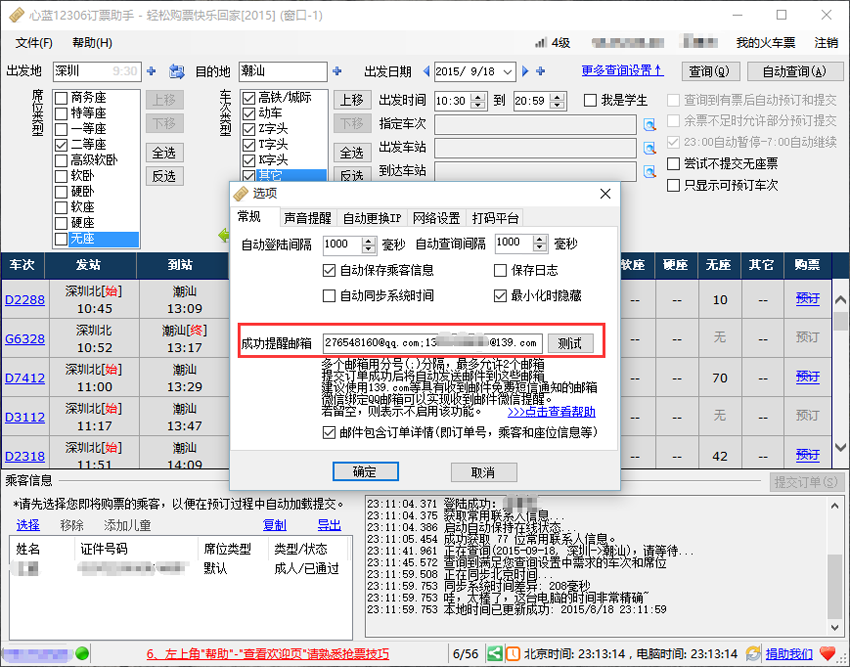Click the time sync refresh icon
Screen dimensions: 850x667
(750, 654)
